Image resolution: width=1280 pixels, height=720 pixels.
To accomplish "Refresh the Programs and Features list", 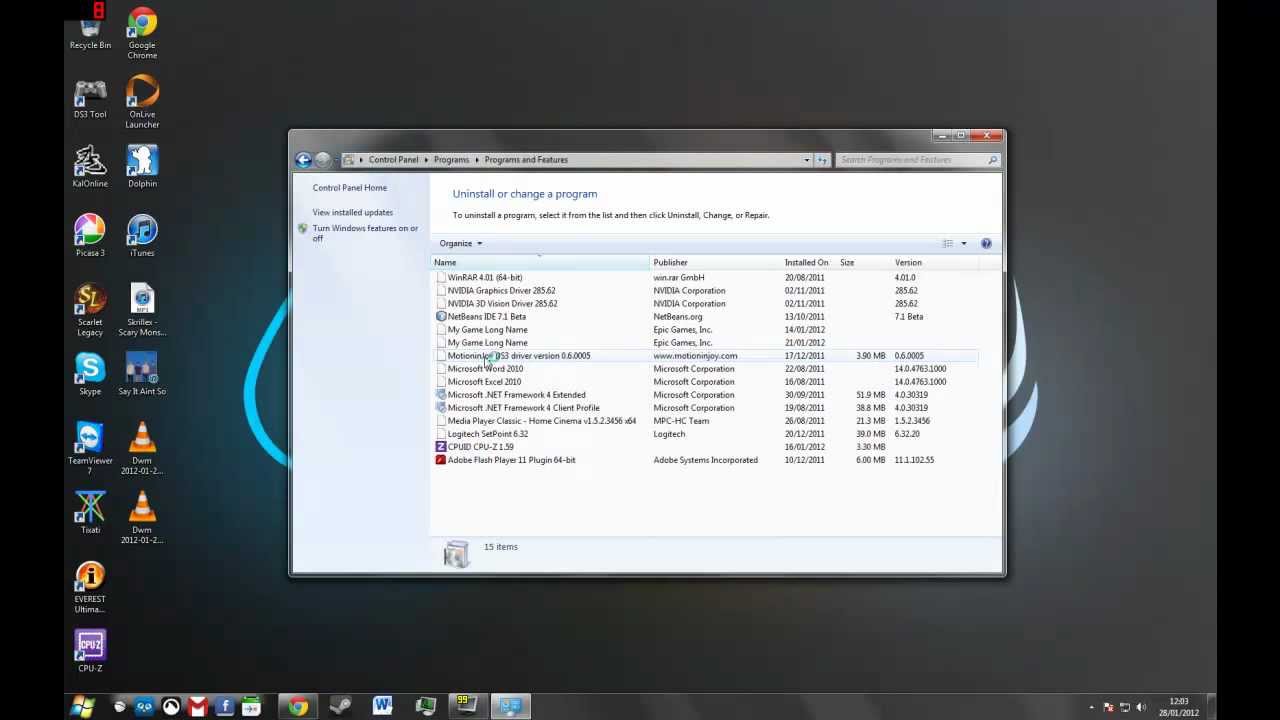I will (822, 160).
